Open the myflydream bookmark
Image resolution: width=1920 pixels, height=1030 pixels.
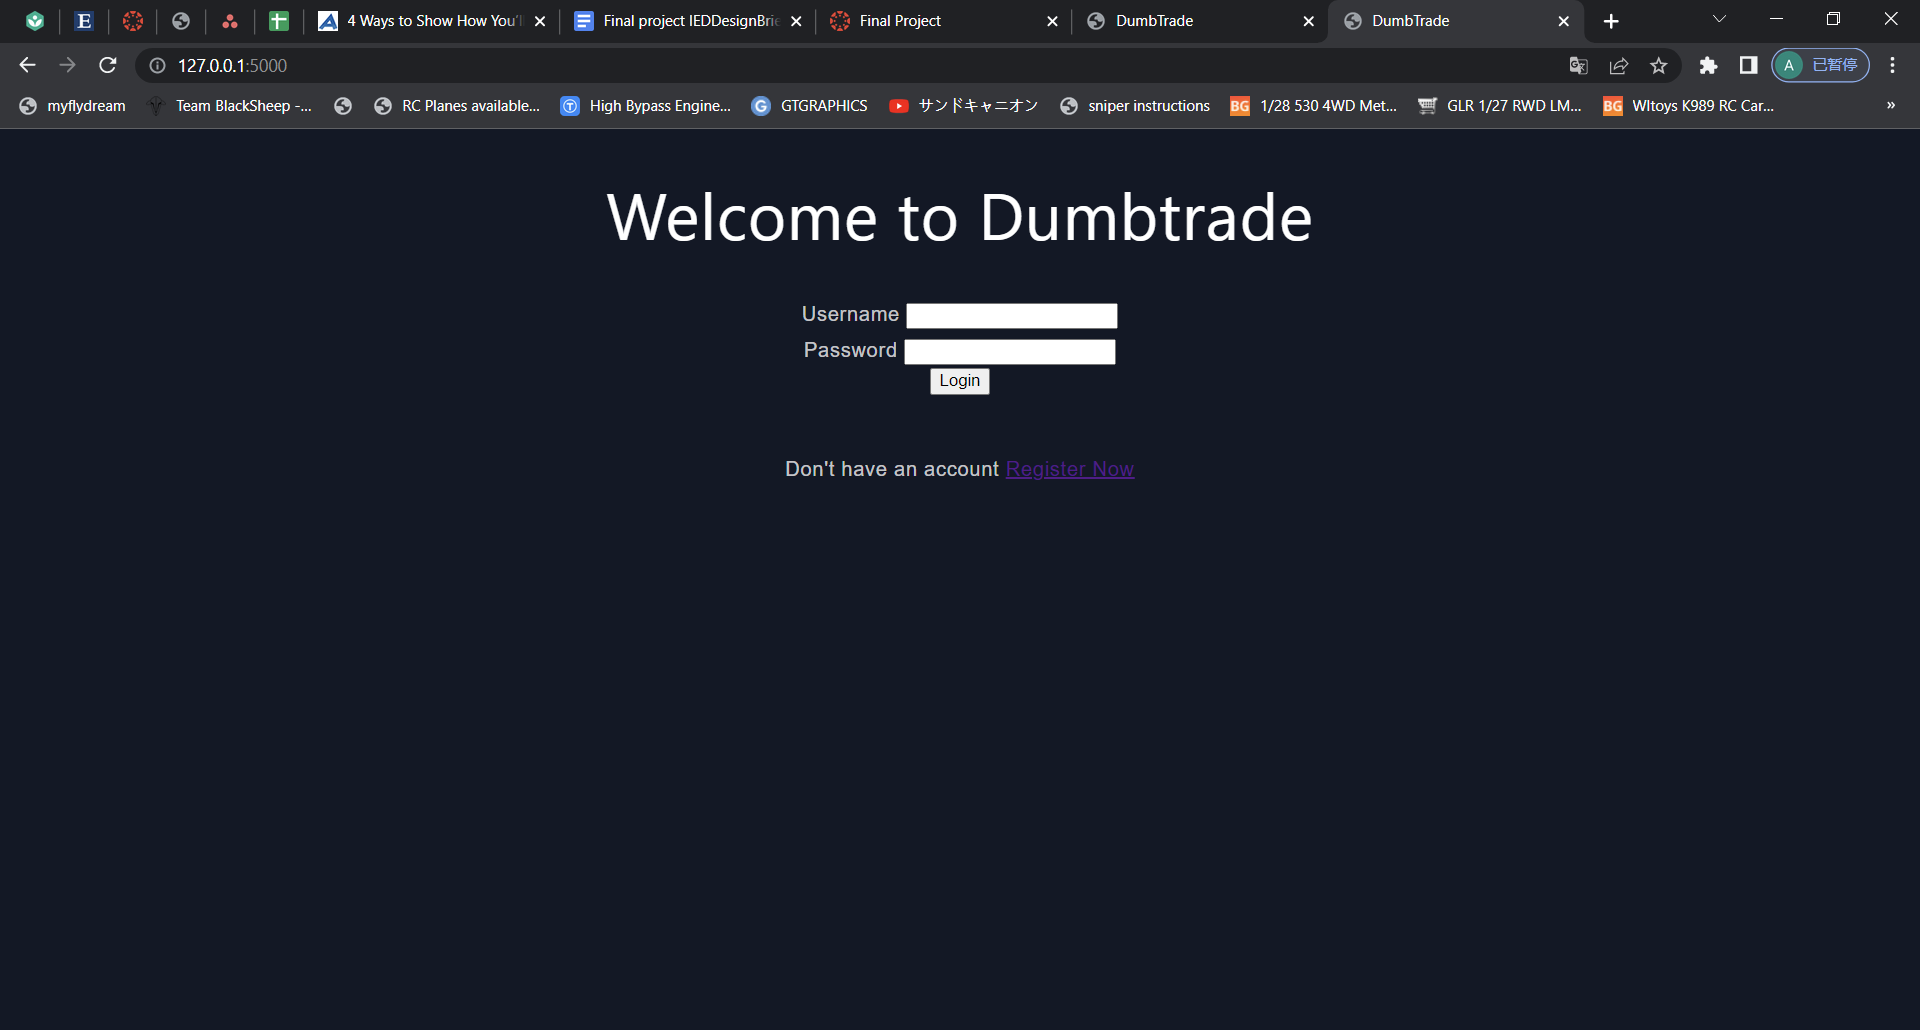tap(73, 106)
